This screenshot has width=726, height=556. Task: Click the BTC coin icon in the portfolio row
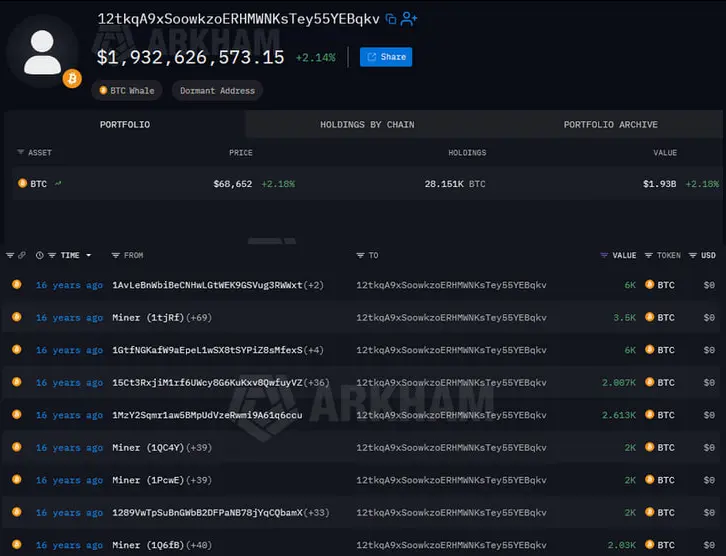[22, 183]
